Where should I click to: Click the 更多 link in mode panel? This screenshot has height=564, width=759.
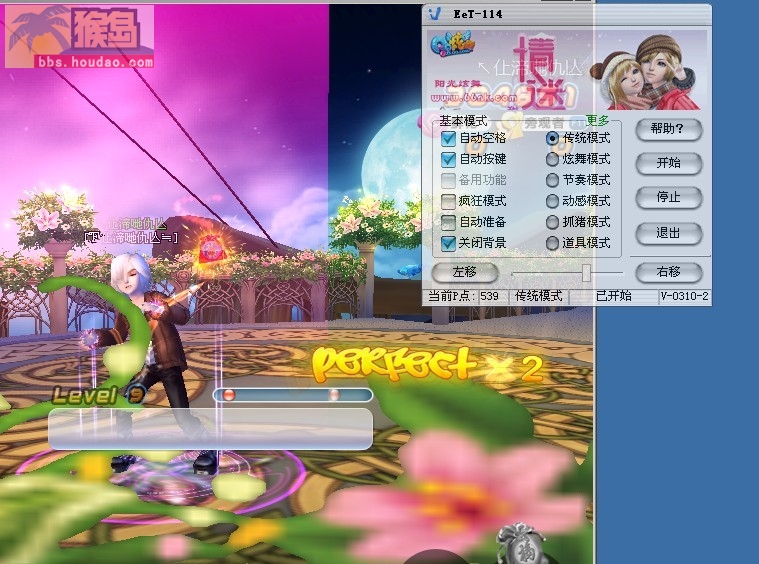[x=597, y=120]
